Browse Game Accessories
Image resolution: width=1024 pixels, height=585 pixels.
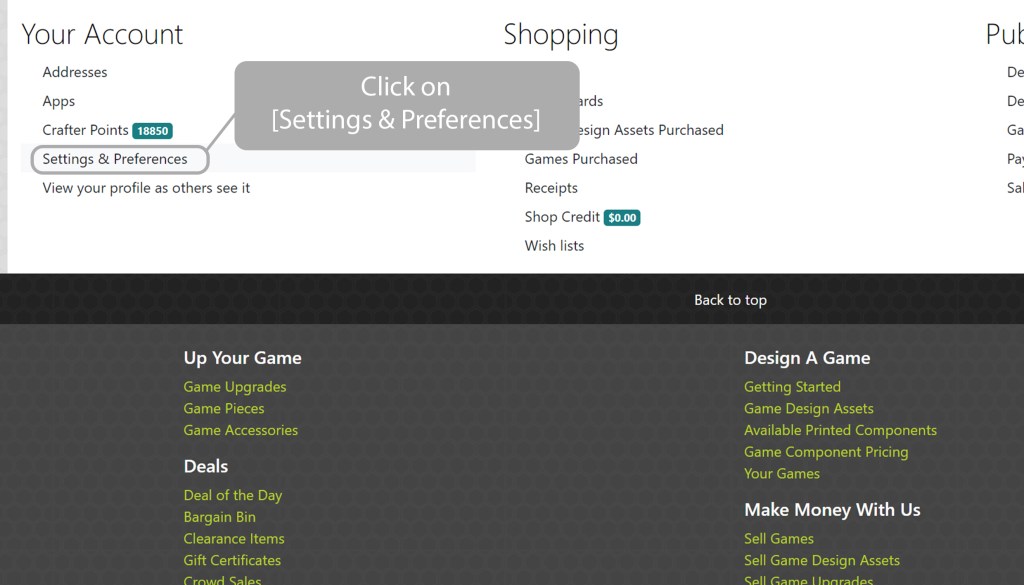click(x=241, y=431)
